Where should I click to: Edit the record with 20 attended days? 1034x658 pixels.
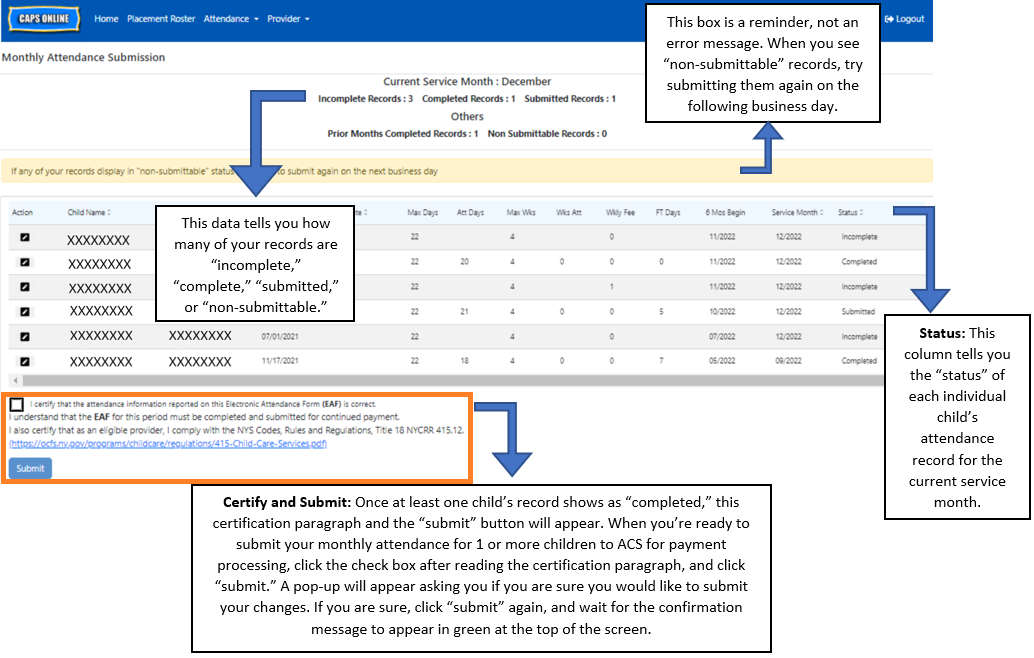click(25, 262)
